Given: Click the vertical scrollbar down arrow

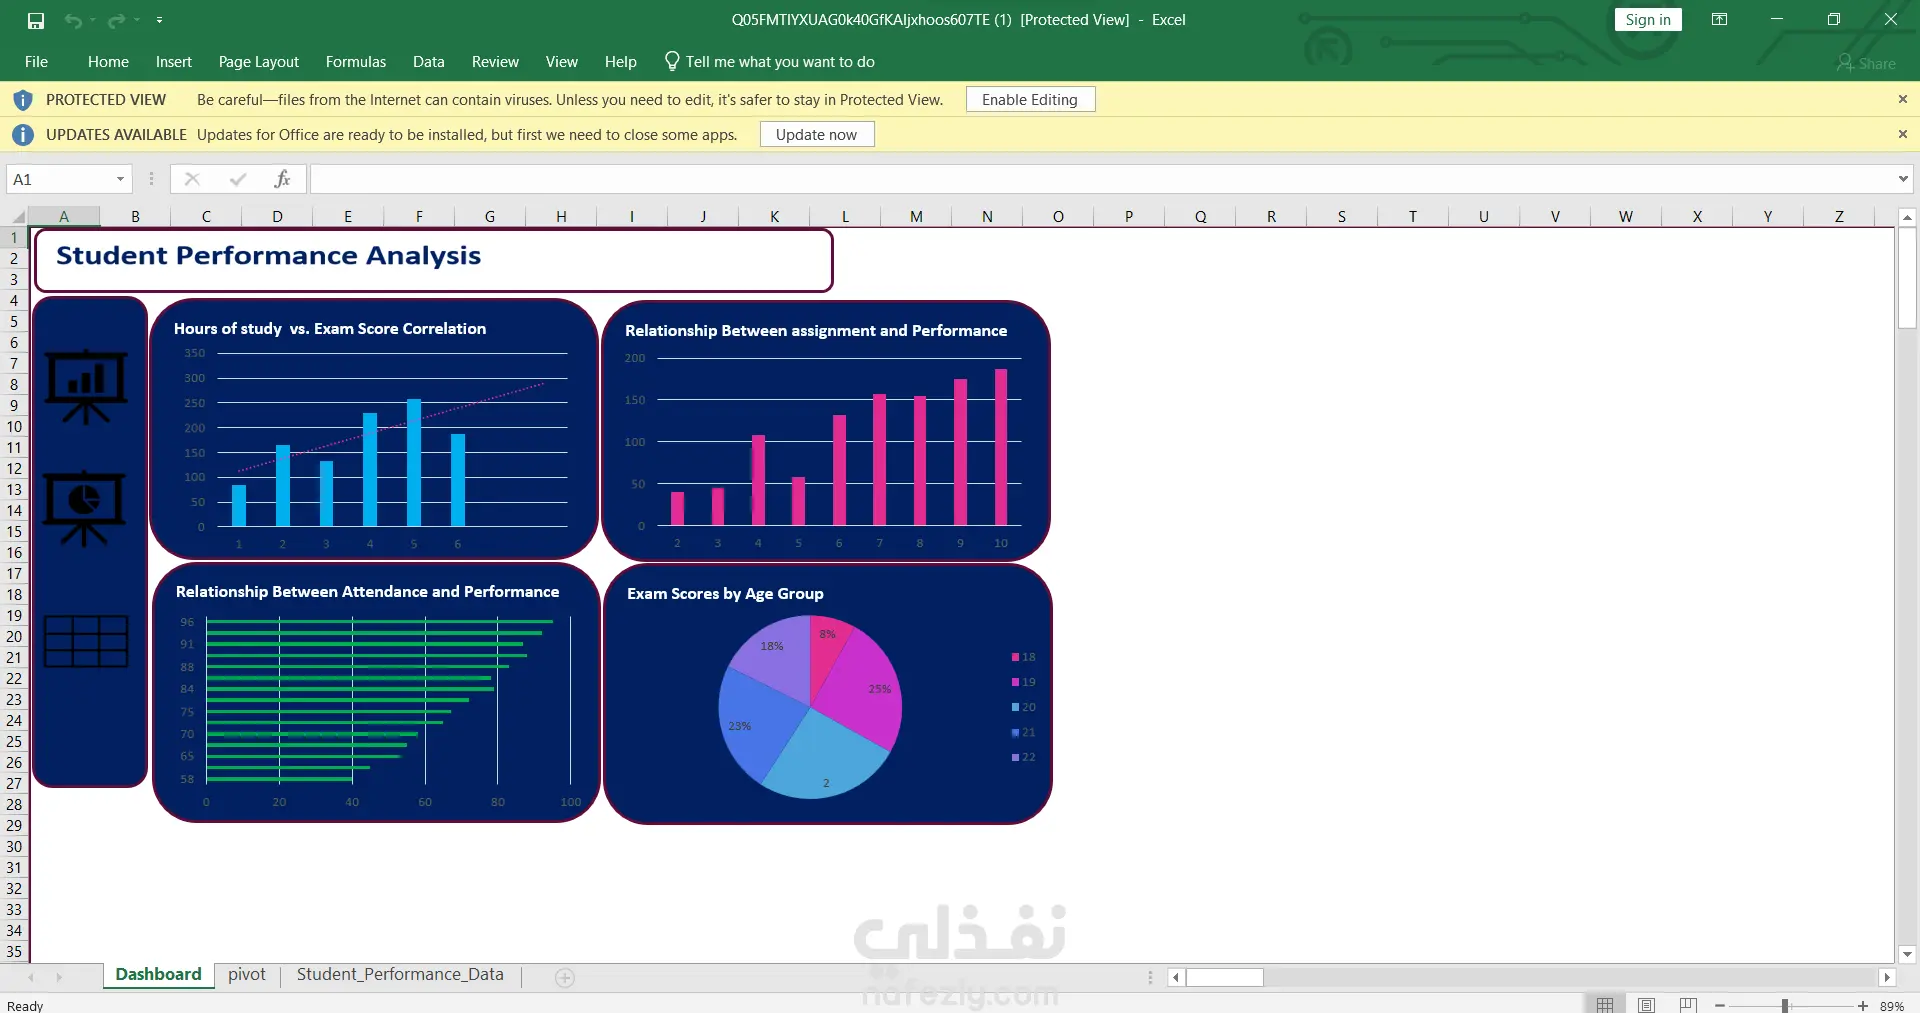Looking at the screenshot, I should tap(1907, 954).
